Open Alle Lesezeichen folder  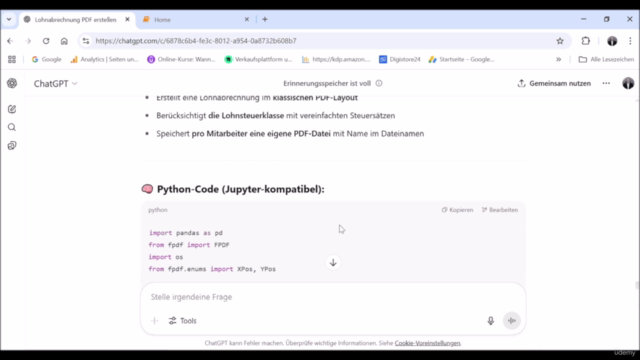[607, 59]
